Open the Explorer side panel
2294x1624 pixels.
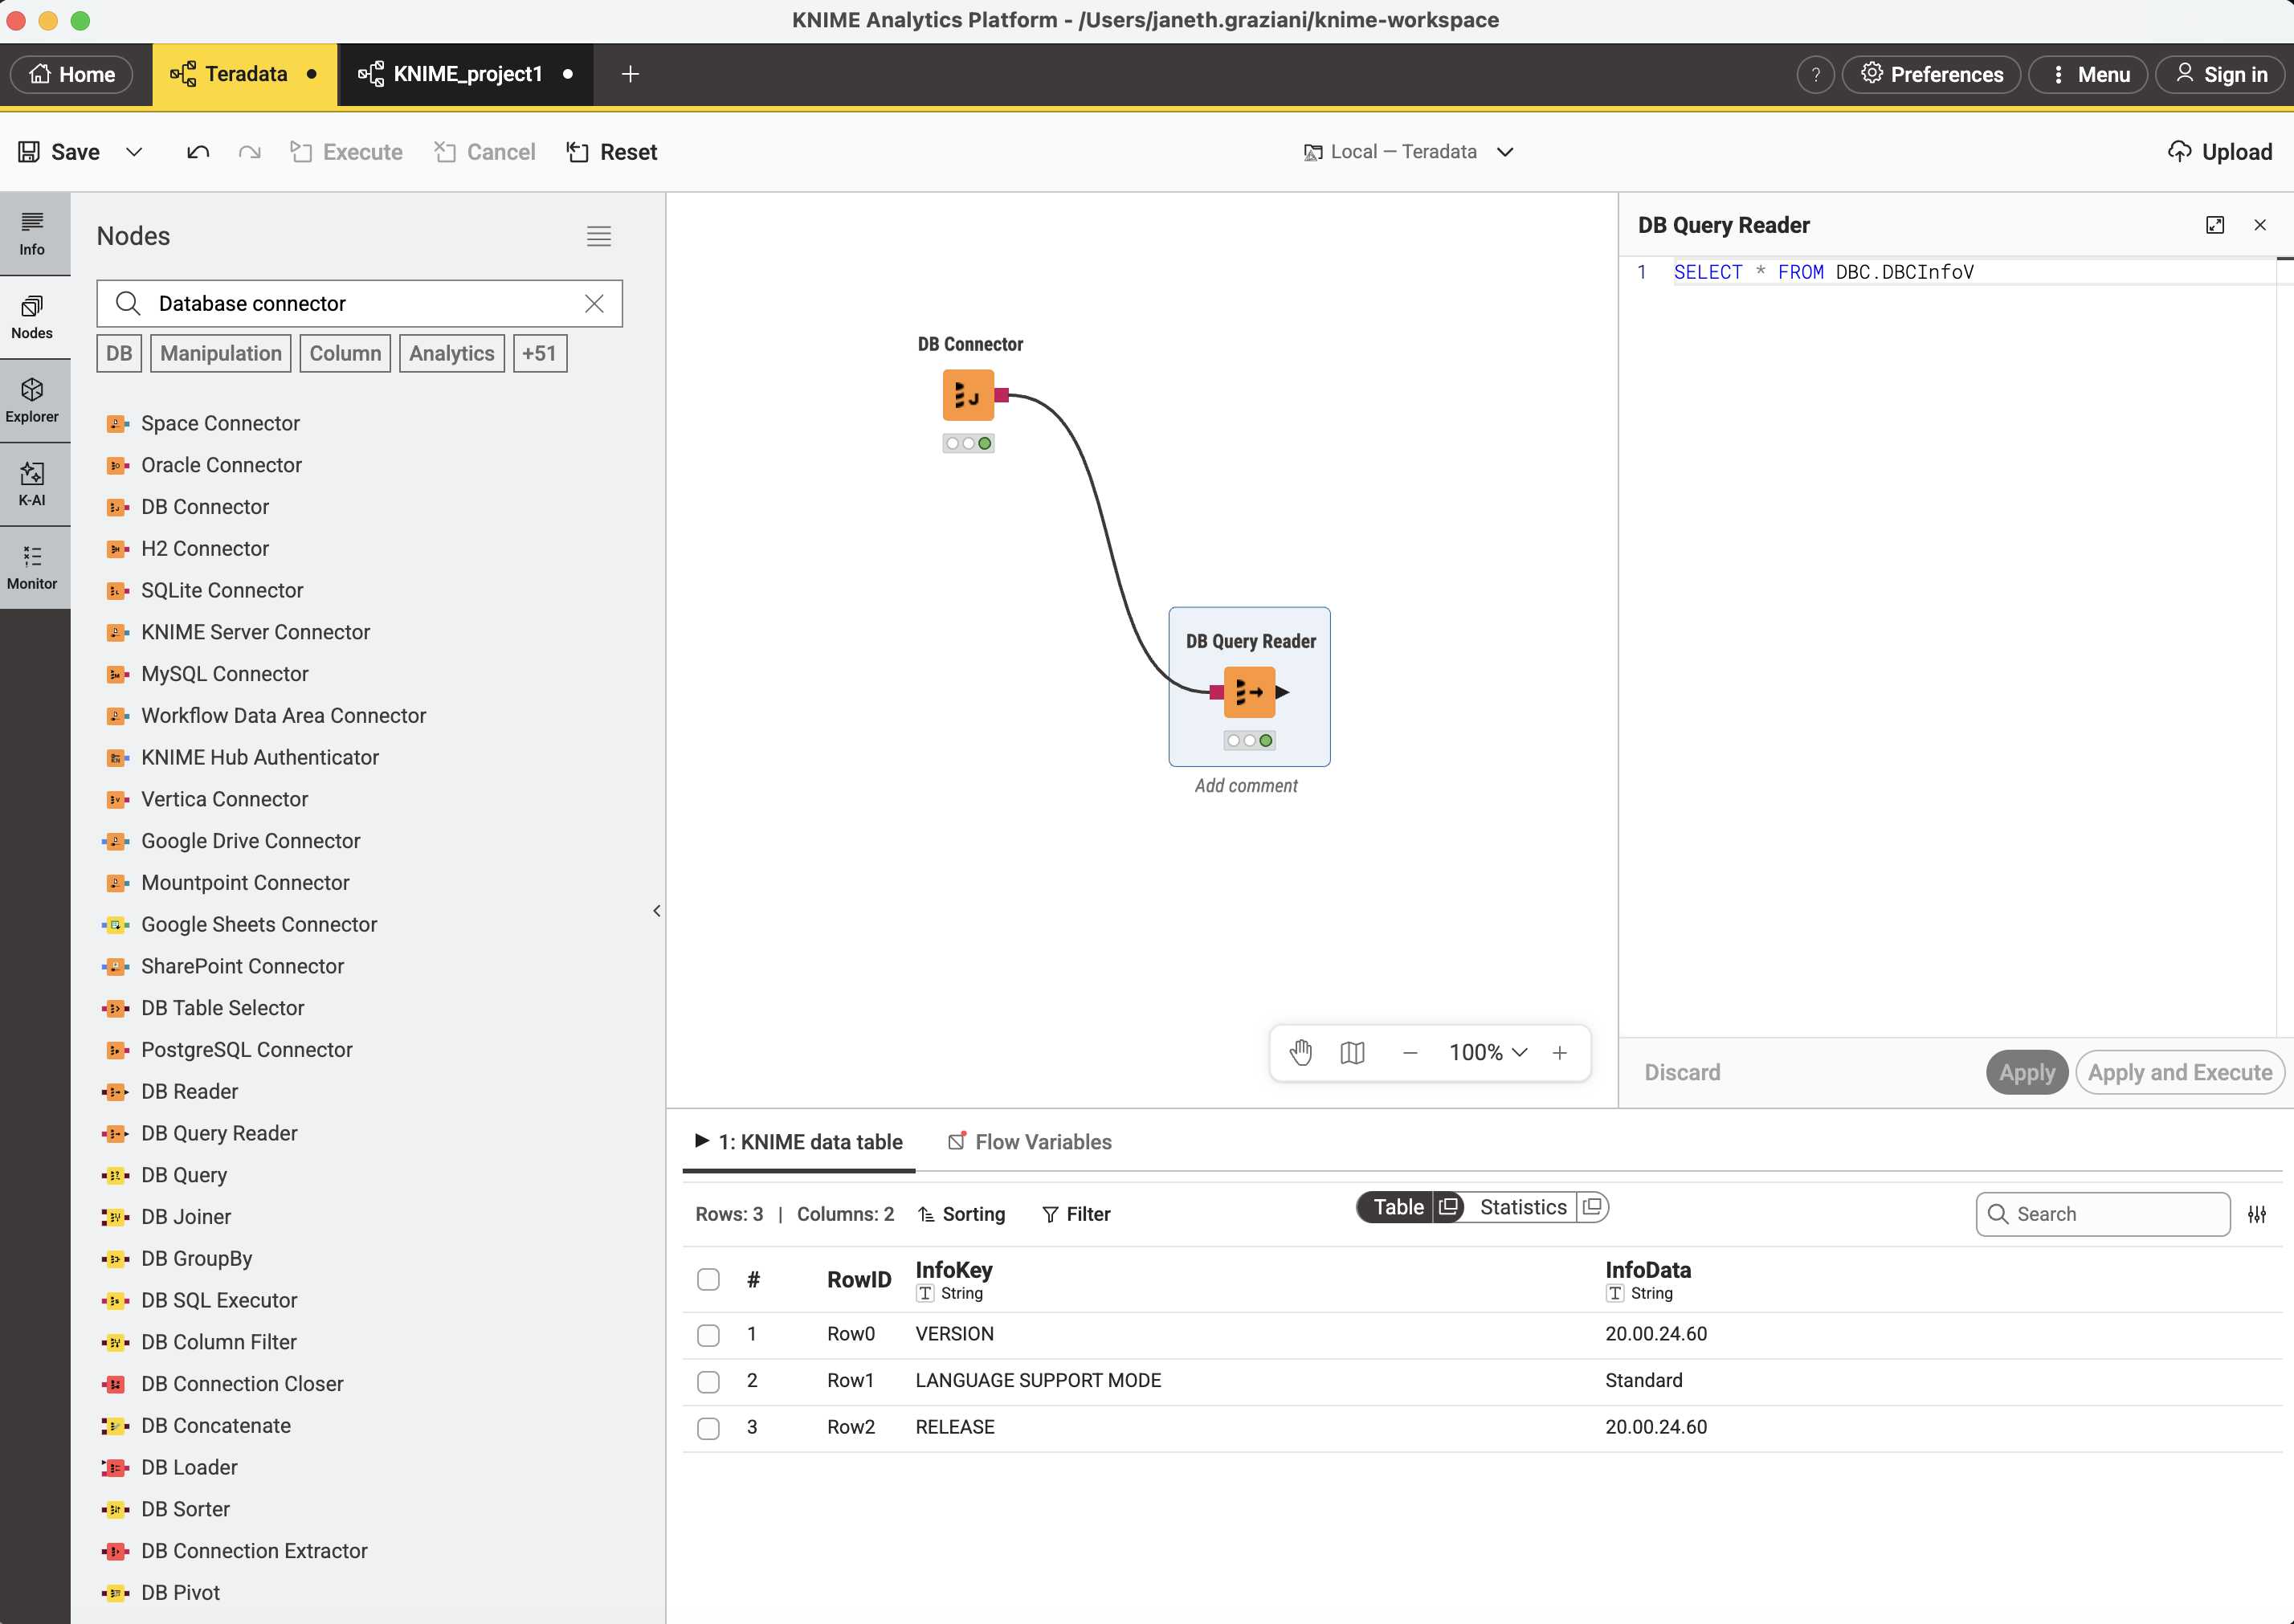(x=32, y=401)
